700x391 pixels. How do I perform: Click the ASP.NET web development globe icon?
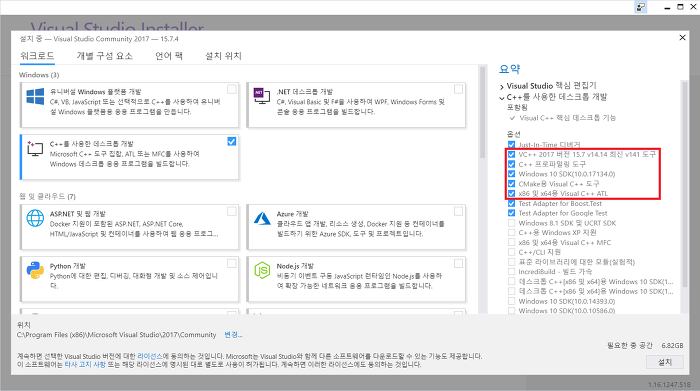tap(35, 218)
